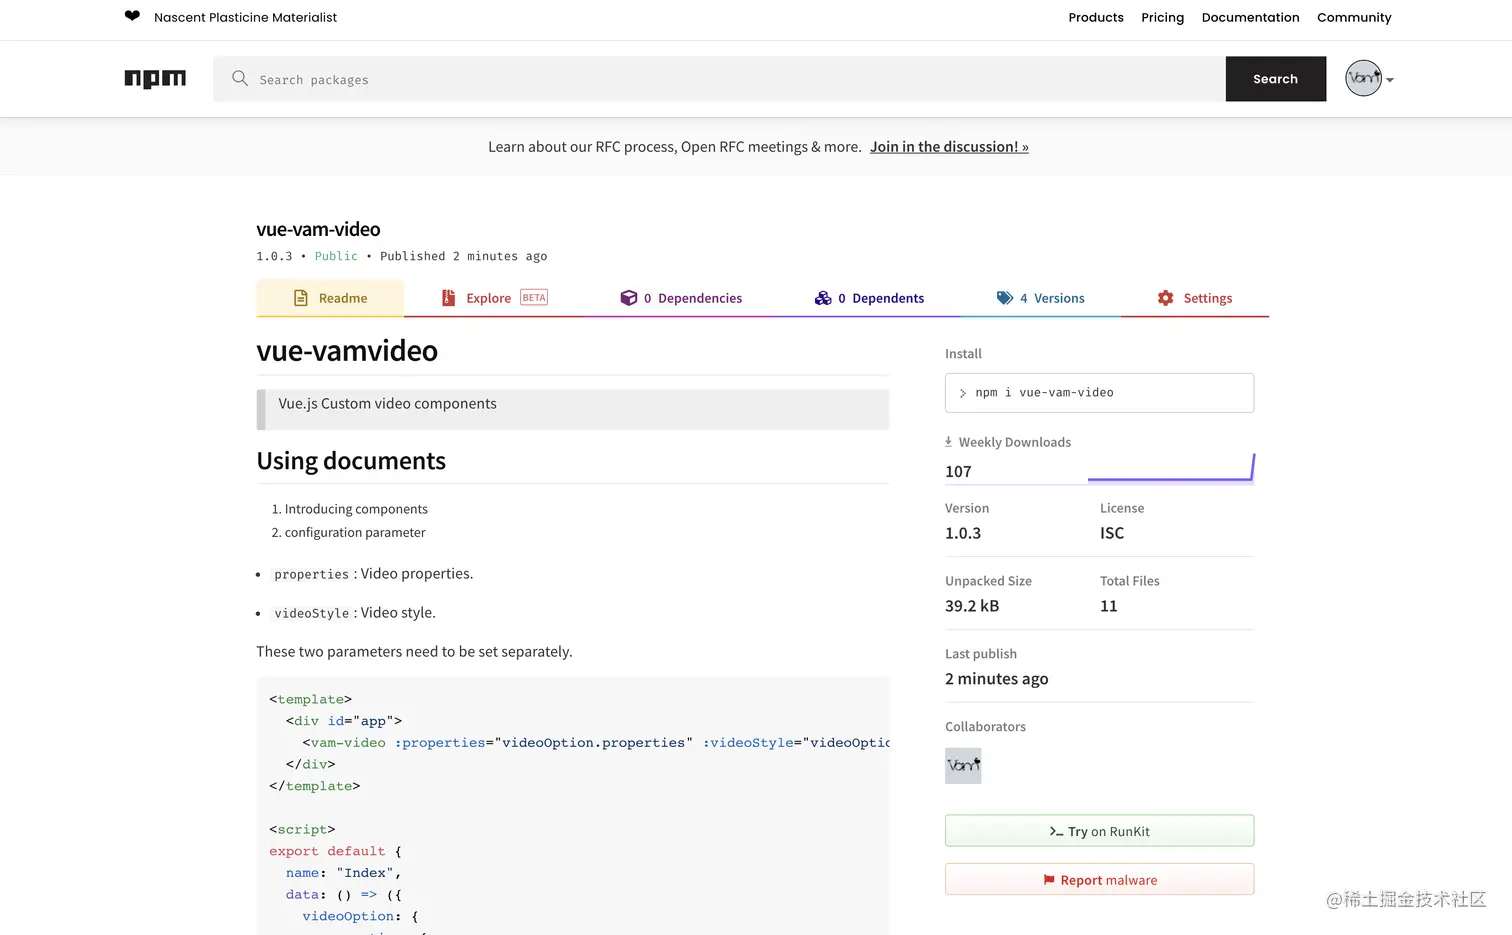1512x935 pixels.
Task: Open the user avatar dropdown menu
Action: coord(1369,79)
